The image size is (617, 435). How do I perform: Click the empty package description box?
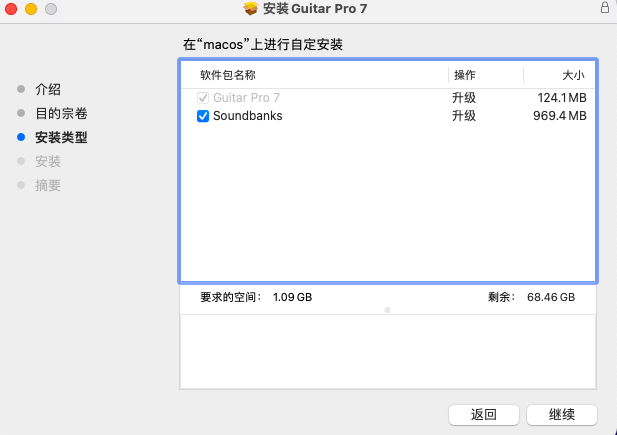[x=387, y=352]
